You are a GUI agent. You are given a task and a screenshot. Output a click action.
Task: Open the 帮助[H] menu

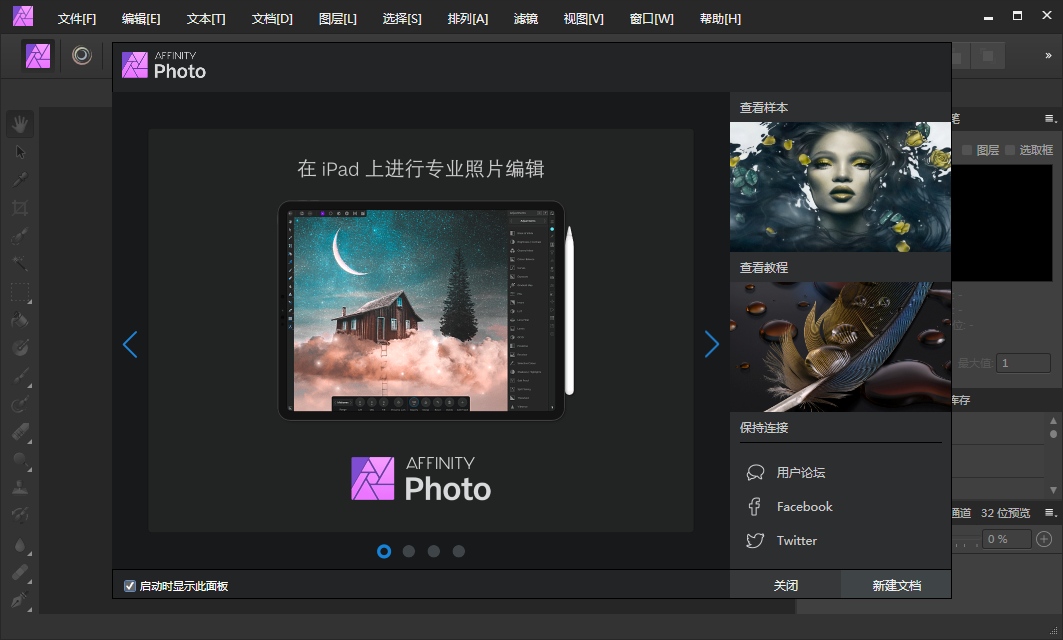tap(720, 19)
